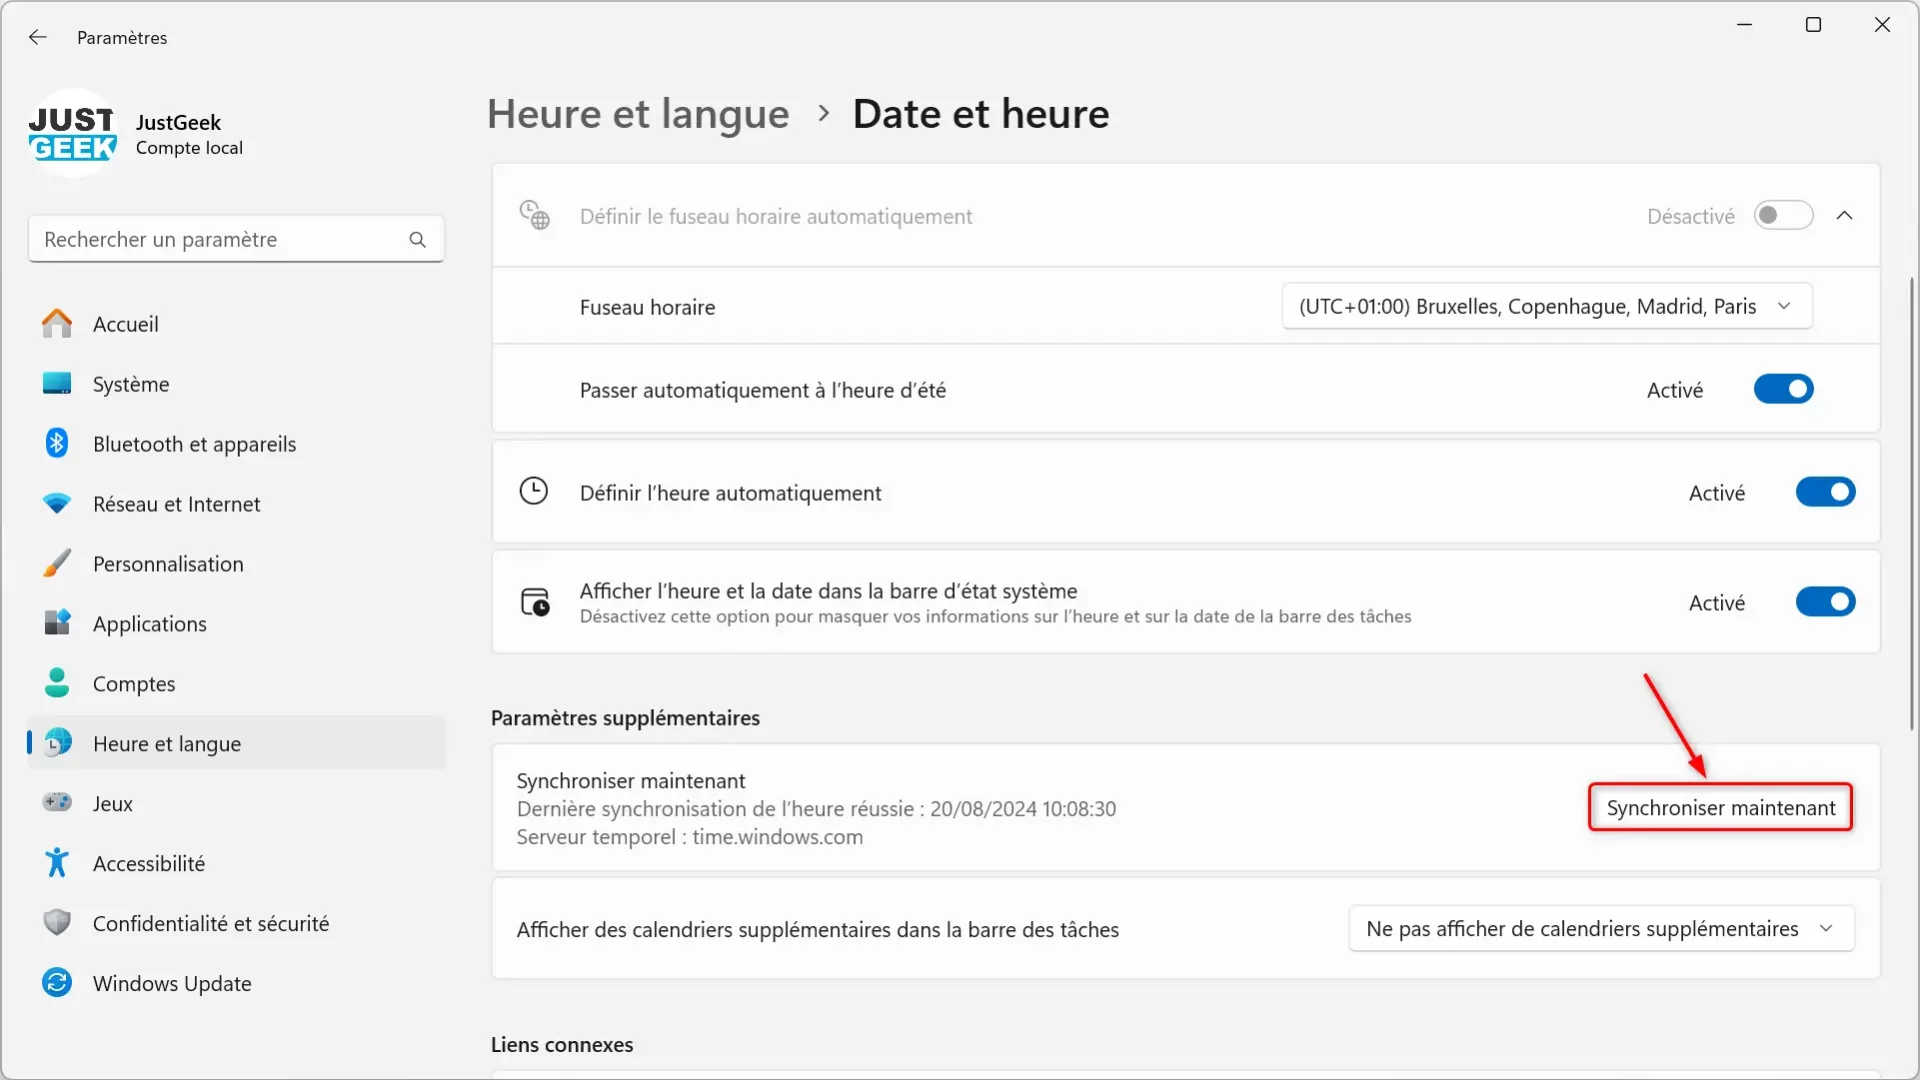Viewport: 1920px width, 1080px height.
Task: Open Accessibilité settings
Action: pyautogui.click(x=237, y=864)
